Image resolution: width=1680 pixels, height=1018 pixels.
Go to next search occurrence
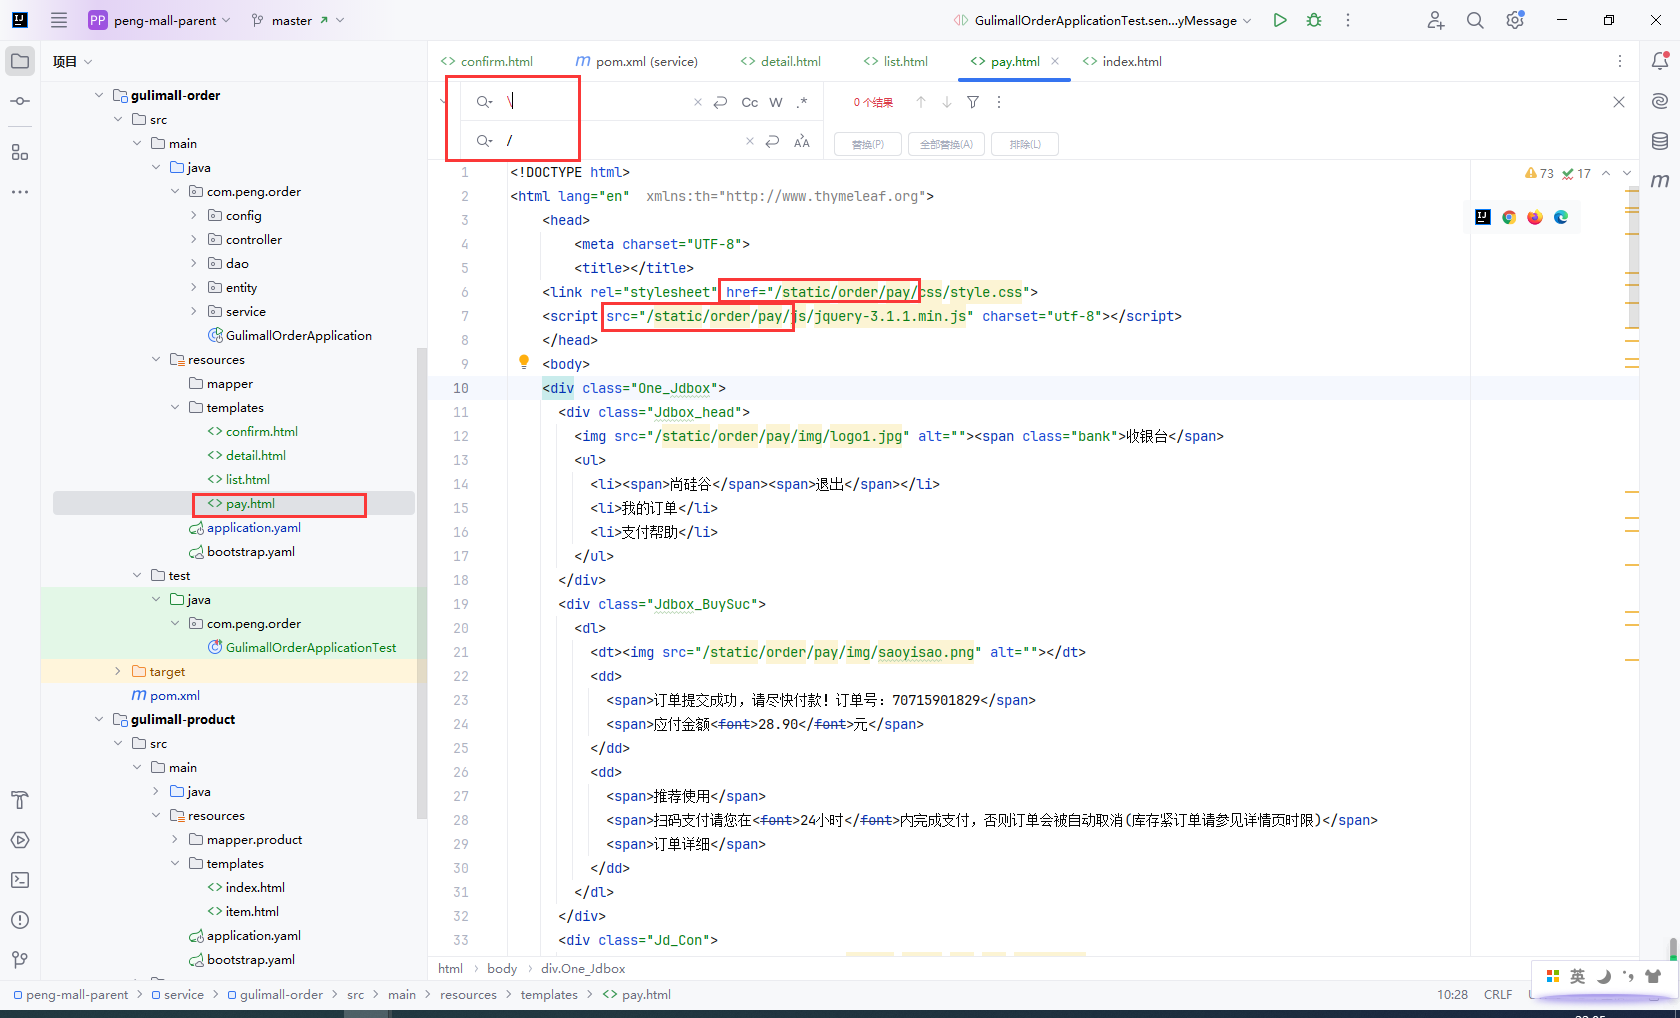tap(947, 102)
